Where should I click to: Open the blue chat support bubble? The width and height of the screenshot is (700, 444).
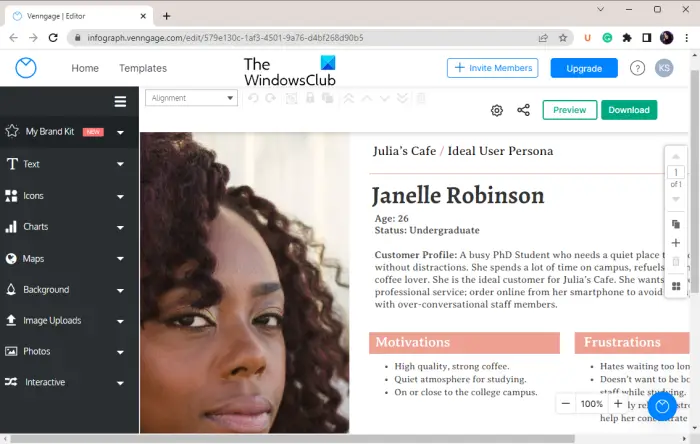[662, 407]
